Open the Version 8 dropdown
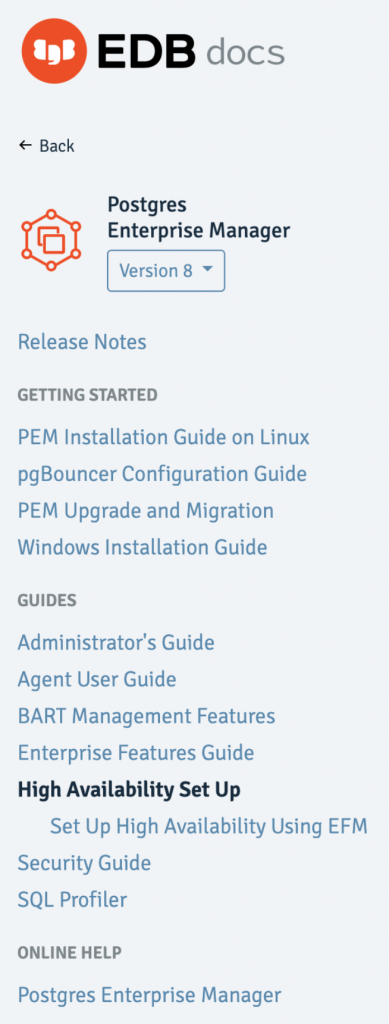Viewport: 389px width, 1024px height. click(166, 270)
